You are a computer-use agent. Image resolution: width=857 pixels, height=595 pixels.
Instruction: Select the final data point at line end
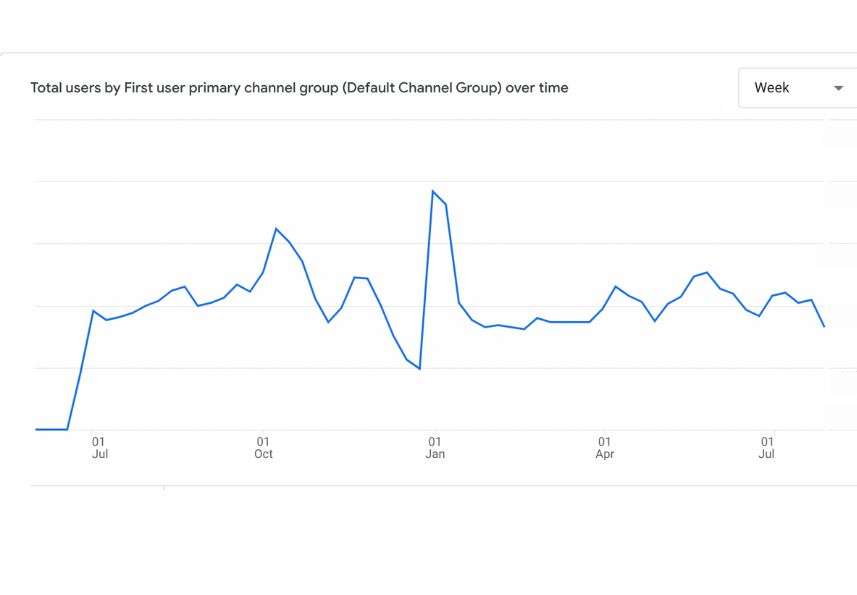coord(824,326)
